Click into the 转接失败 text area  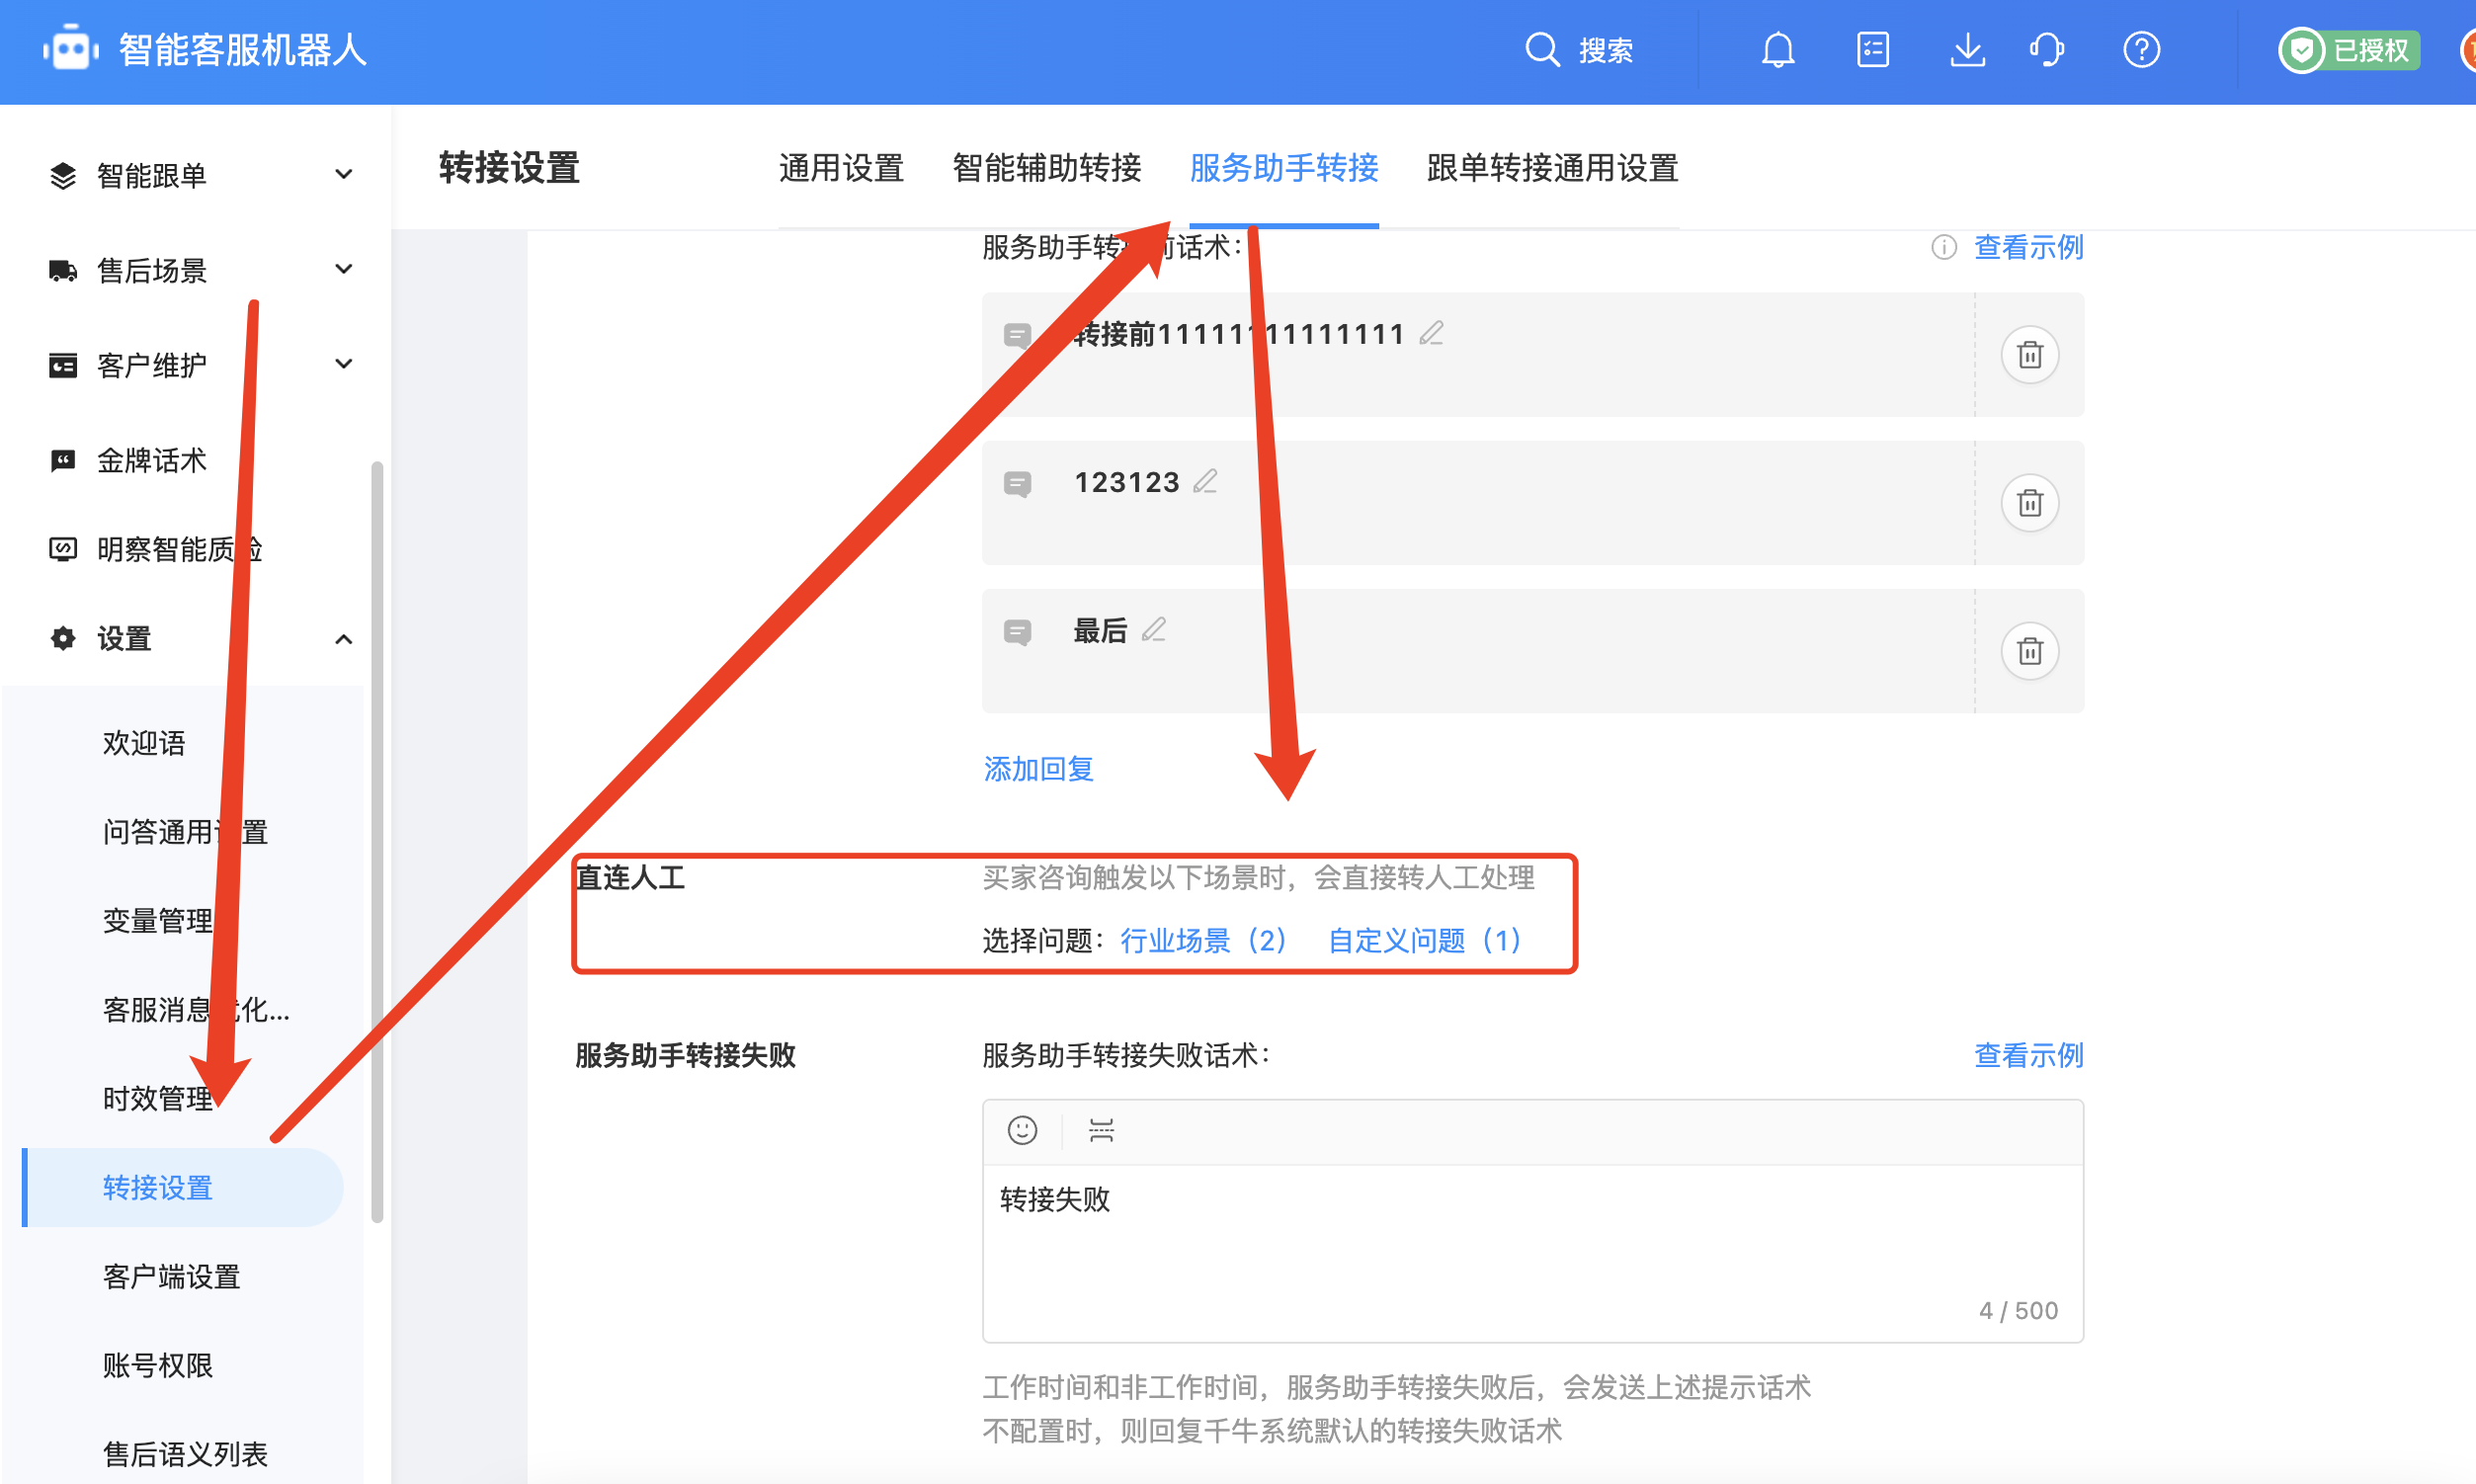(x=1533, y=1253)
